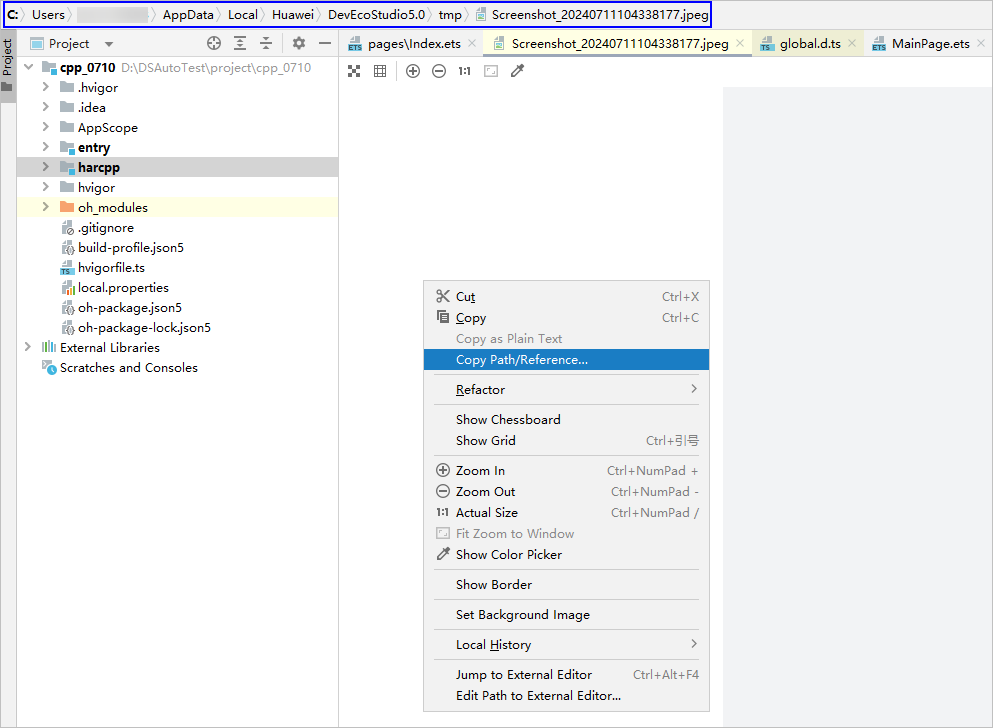Click the locate target icon in Project panel
Viewport: 993px width, 728px height.
click(213, 43)
